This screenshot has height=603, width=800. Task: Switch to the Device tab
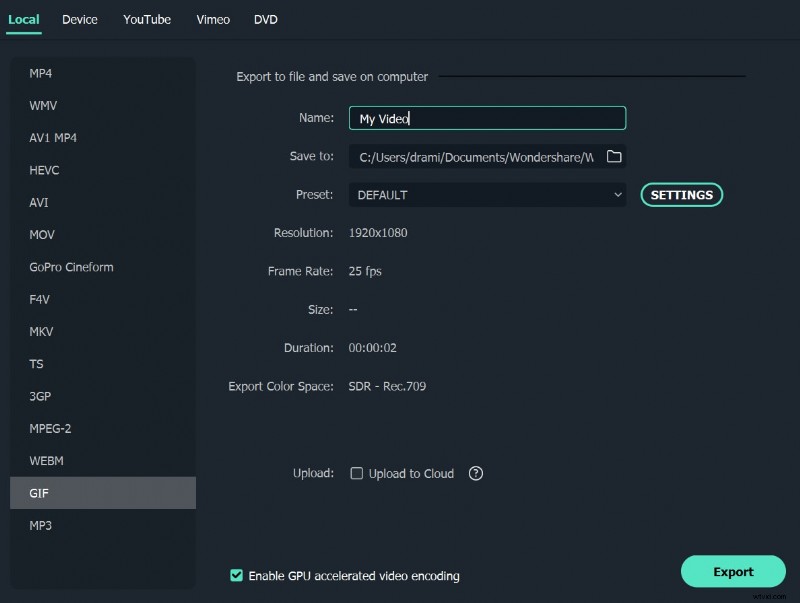click(x=80, y=19)
